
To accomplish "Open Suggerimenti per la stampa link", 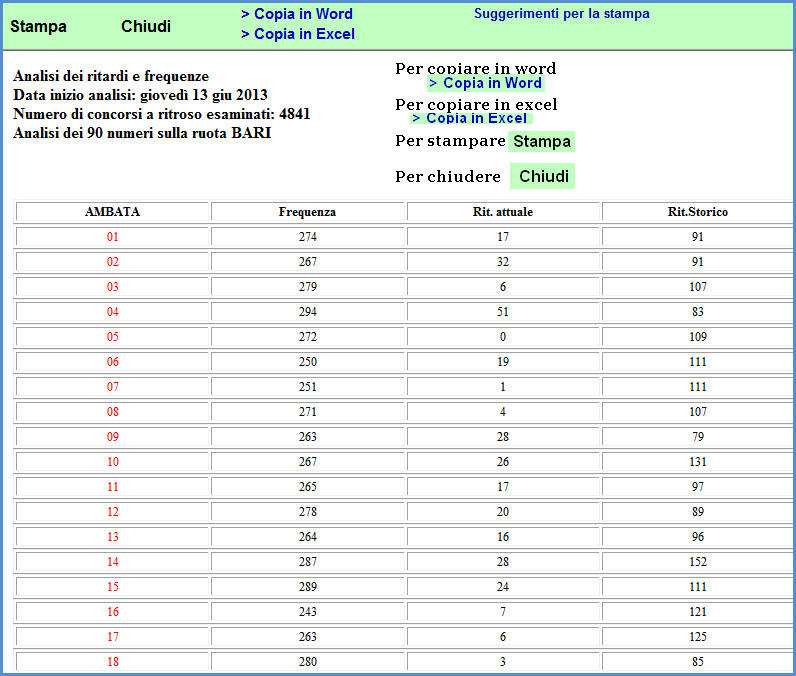I will (x=561, y=14).
